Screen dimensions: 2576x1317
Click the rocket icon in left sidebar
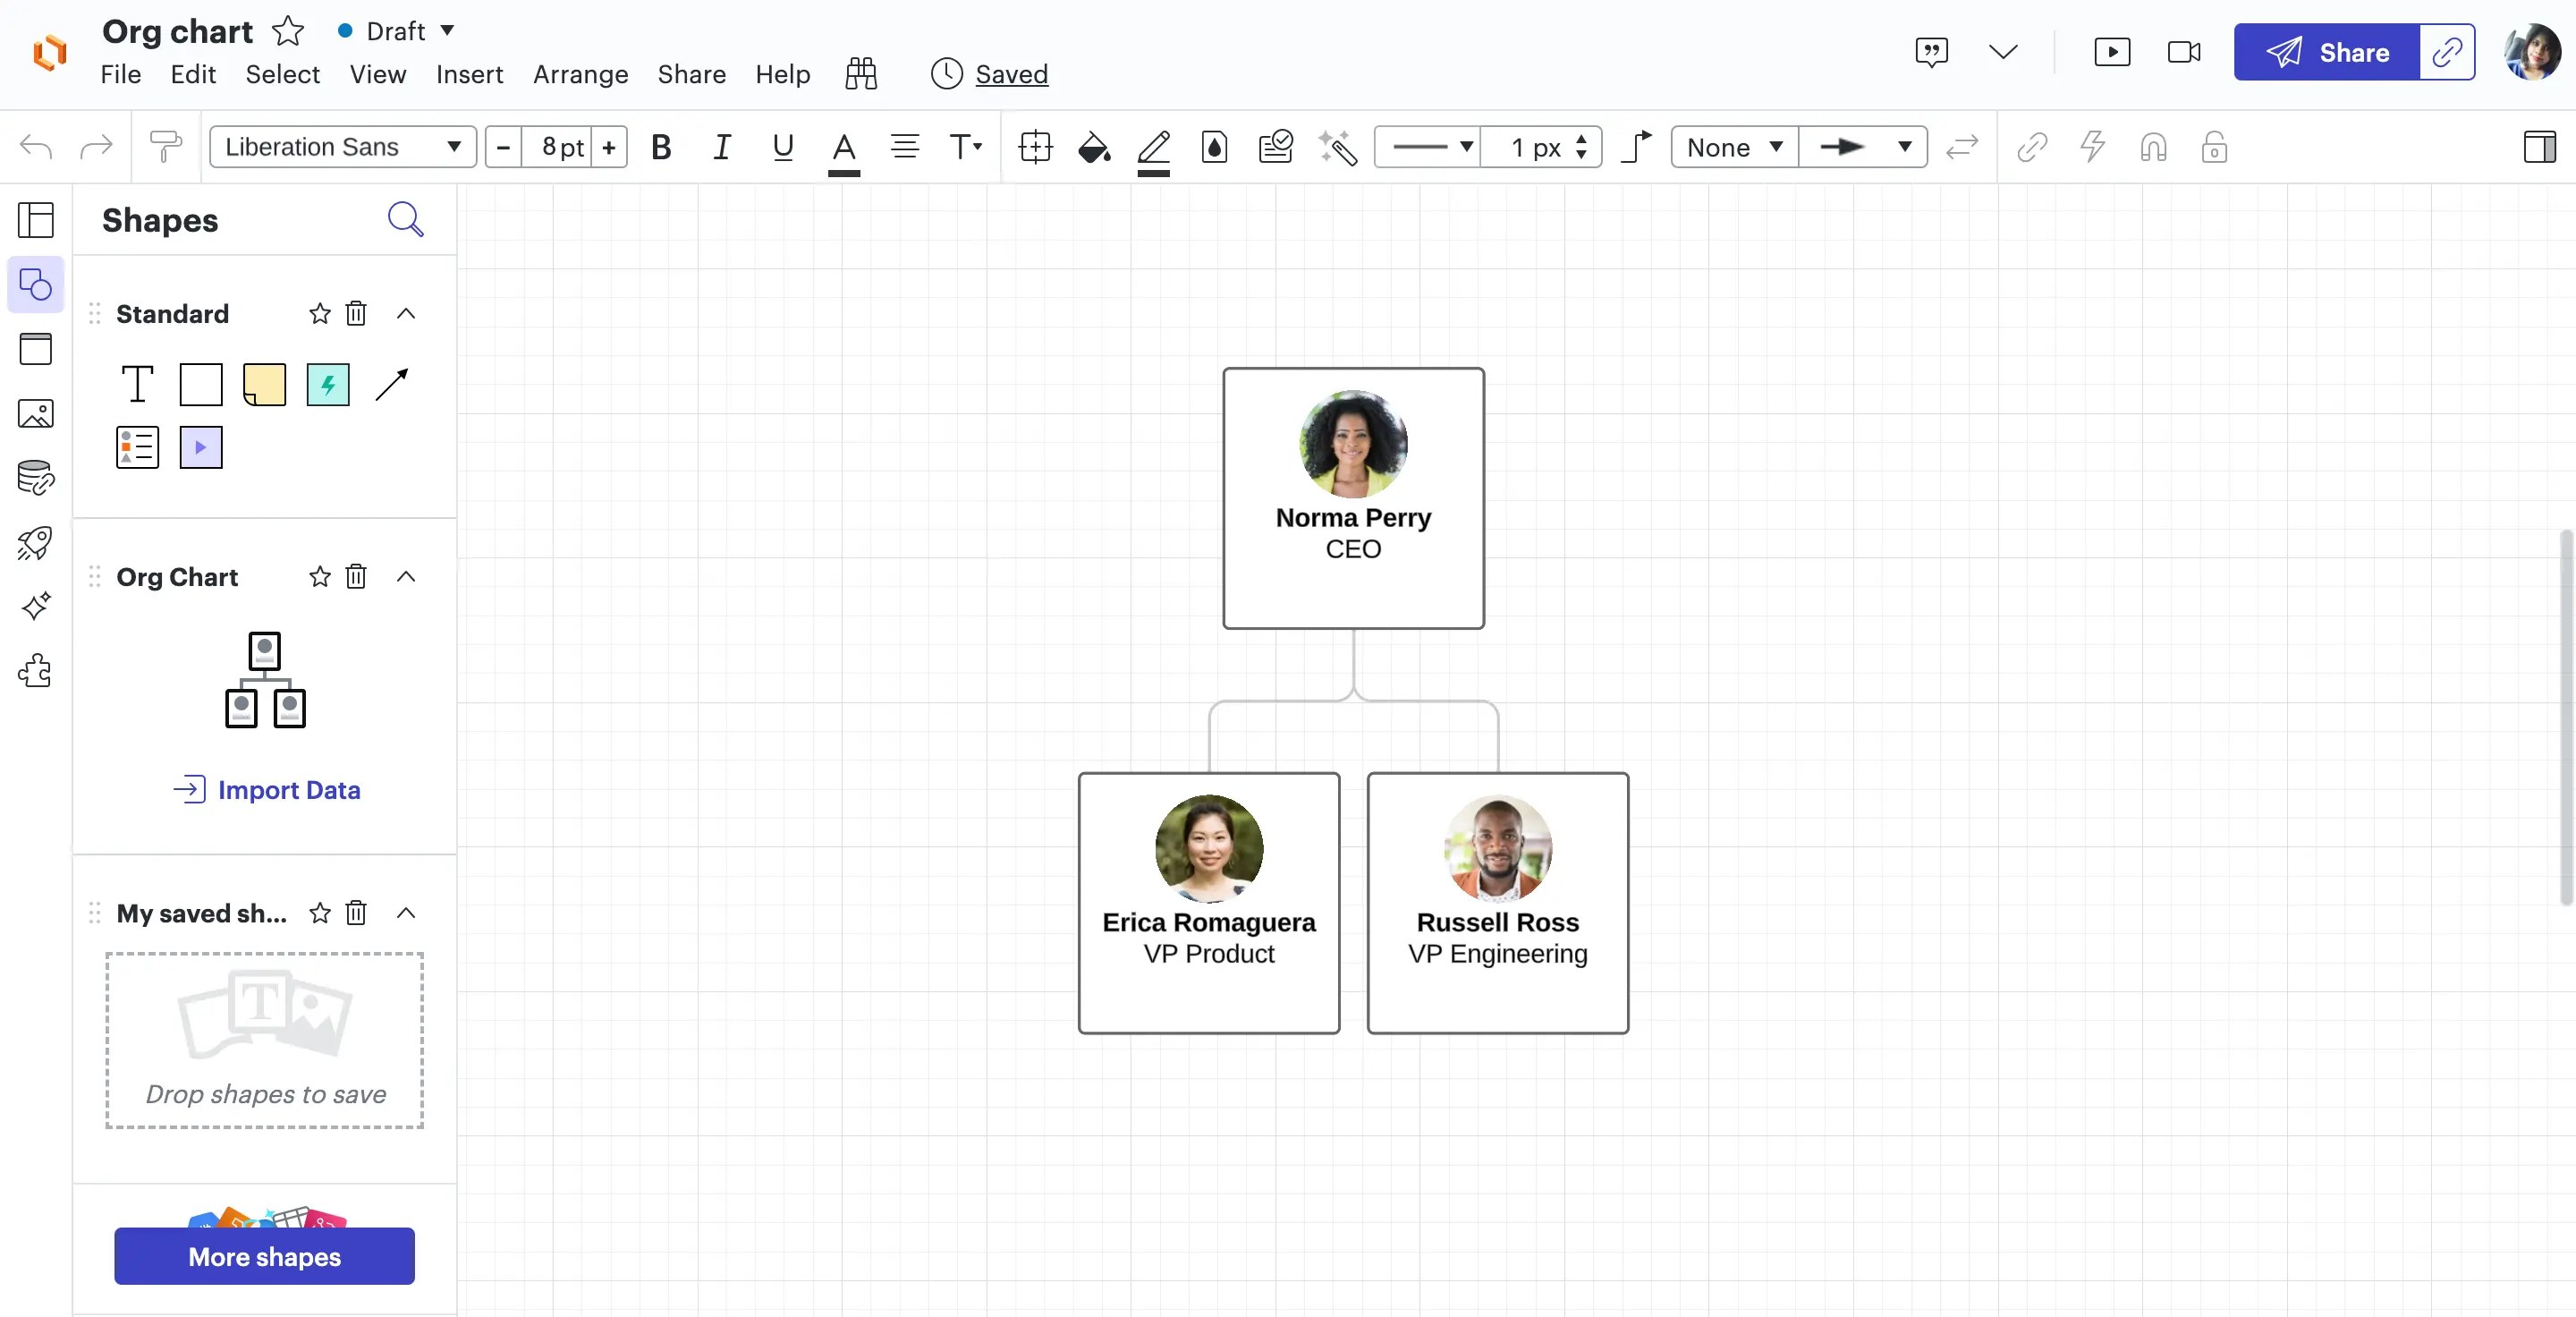35,542
